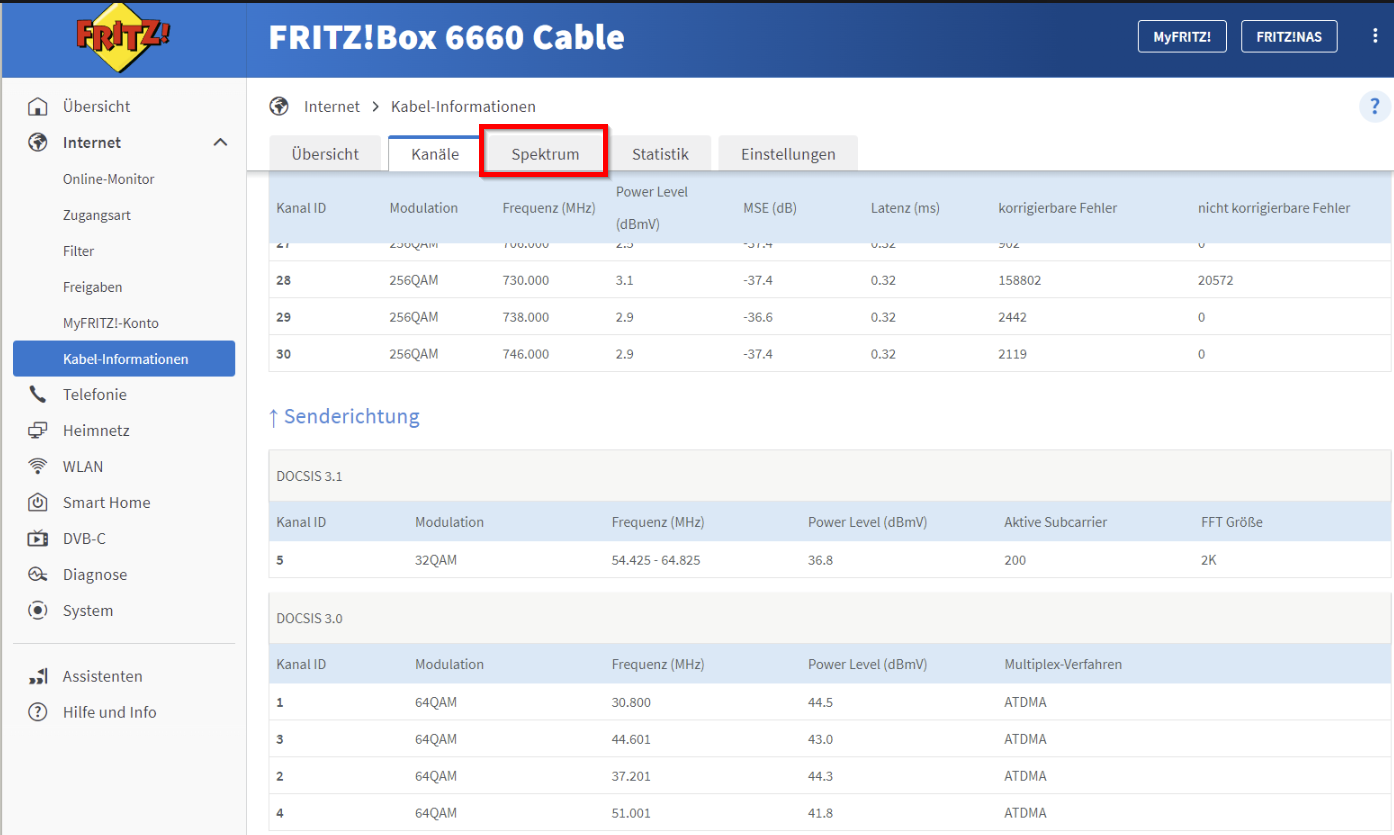The image size is (1394, 835).
Task: Click the Übersicht house icon
Action: pos(38,106)
